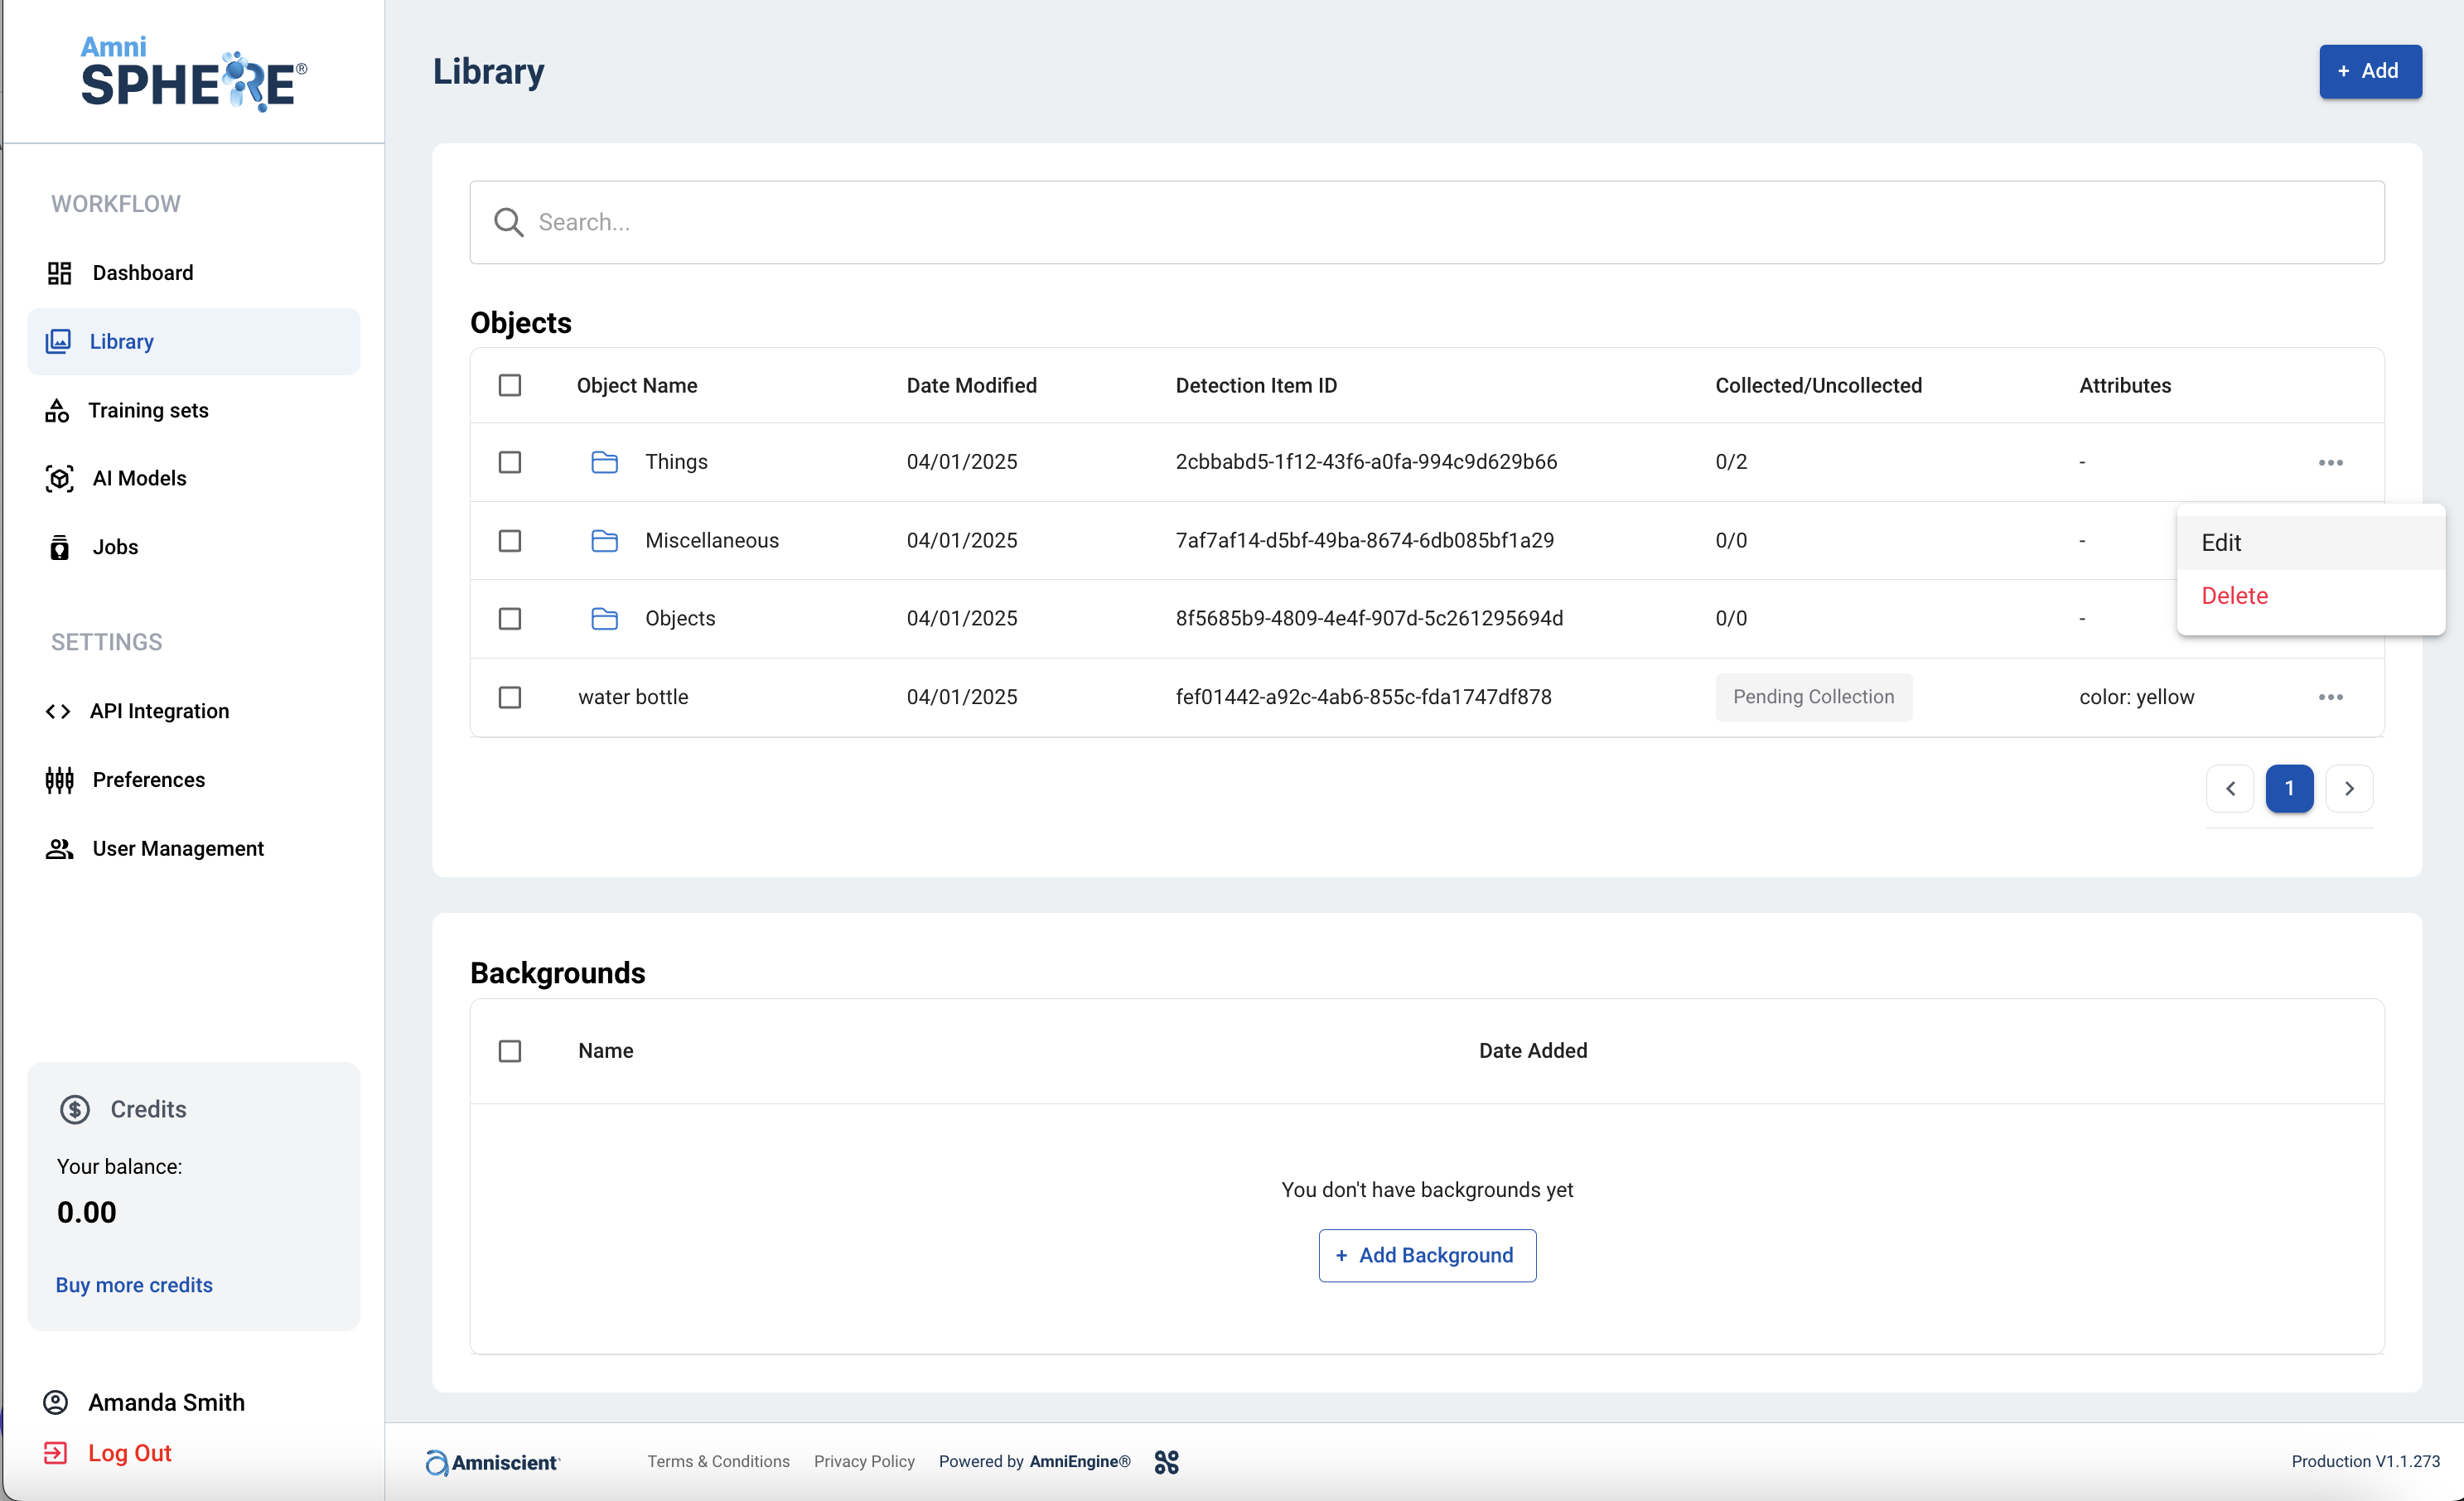Open AI Models via its cube icon

(x=59, y=479)
